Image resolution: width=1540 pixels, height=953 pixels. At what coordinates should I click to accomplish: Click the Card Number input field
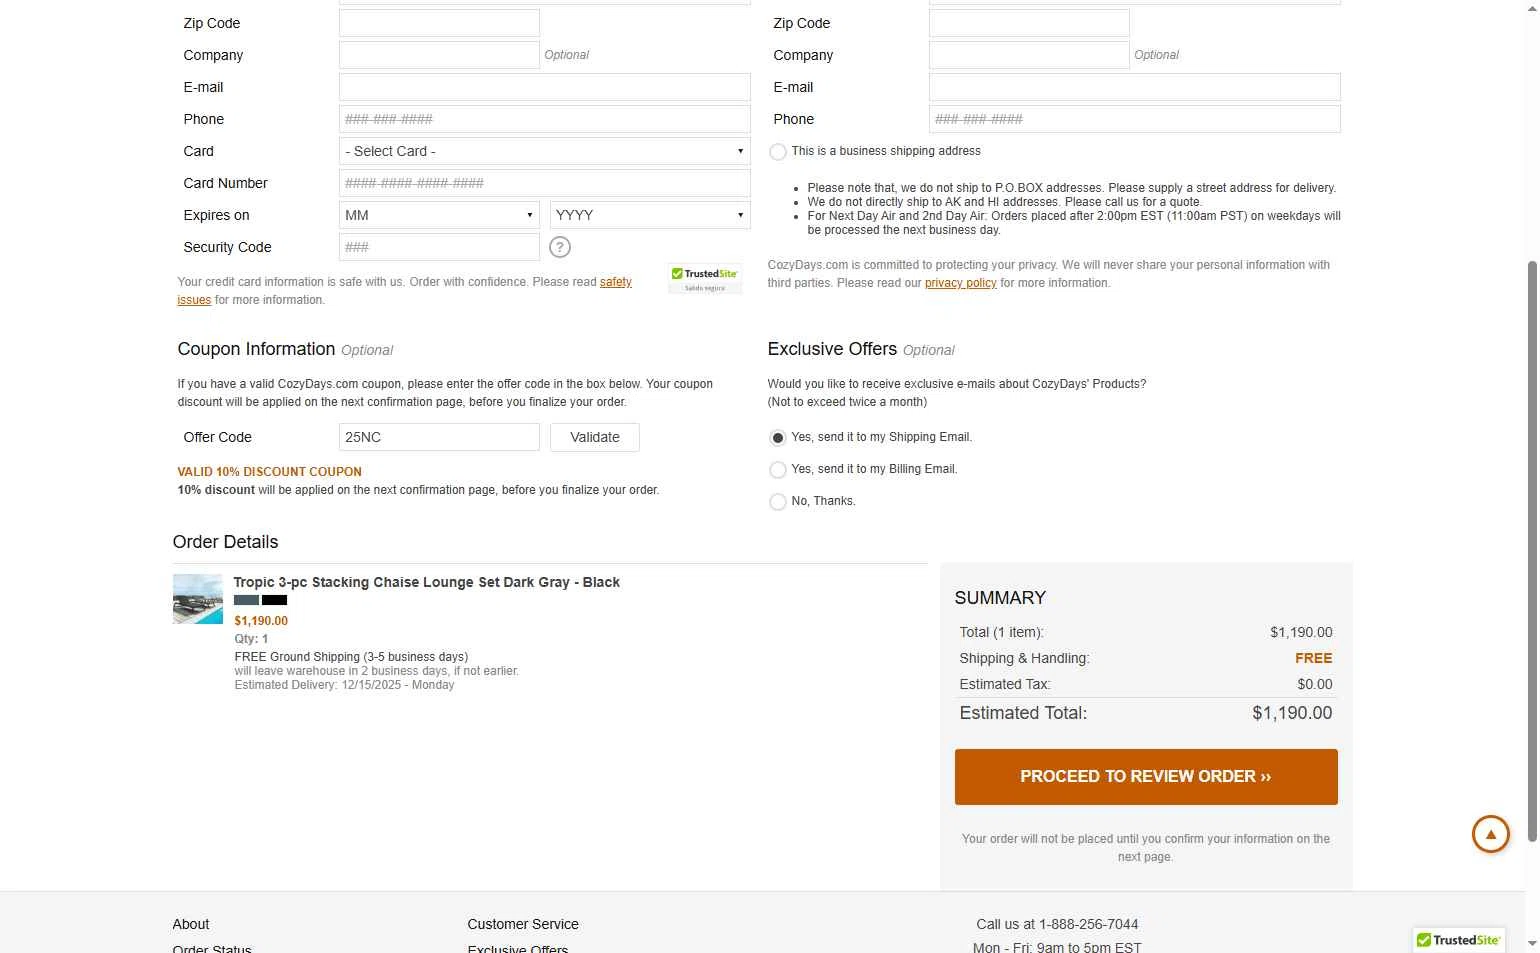click(545, 183)
